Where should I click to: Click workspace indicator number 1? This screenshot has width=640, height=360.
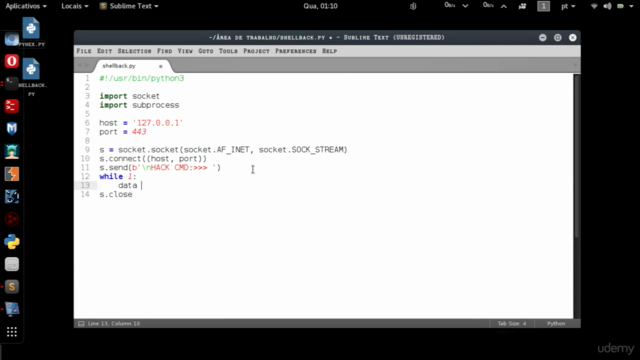543,6
